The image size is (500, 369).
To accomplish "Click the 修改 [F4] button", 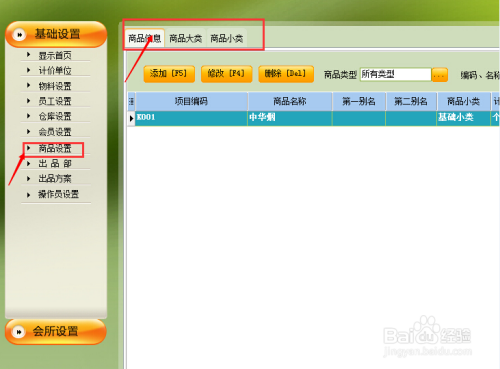I will click(x=226, y=74).
